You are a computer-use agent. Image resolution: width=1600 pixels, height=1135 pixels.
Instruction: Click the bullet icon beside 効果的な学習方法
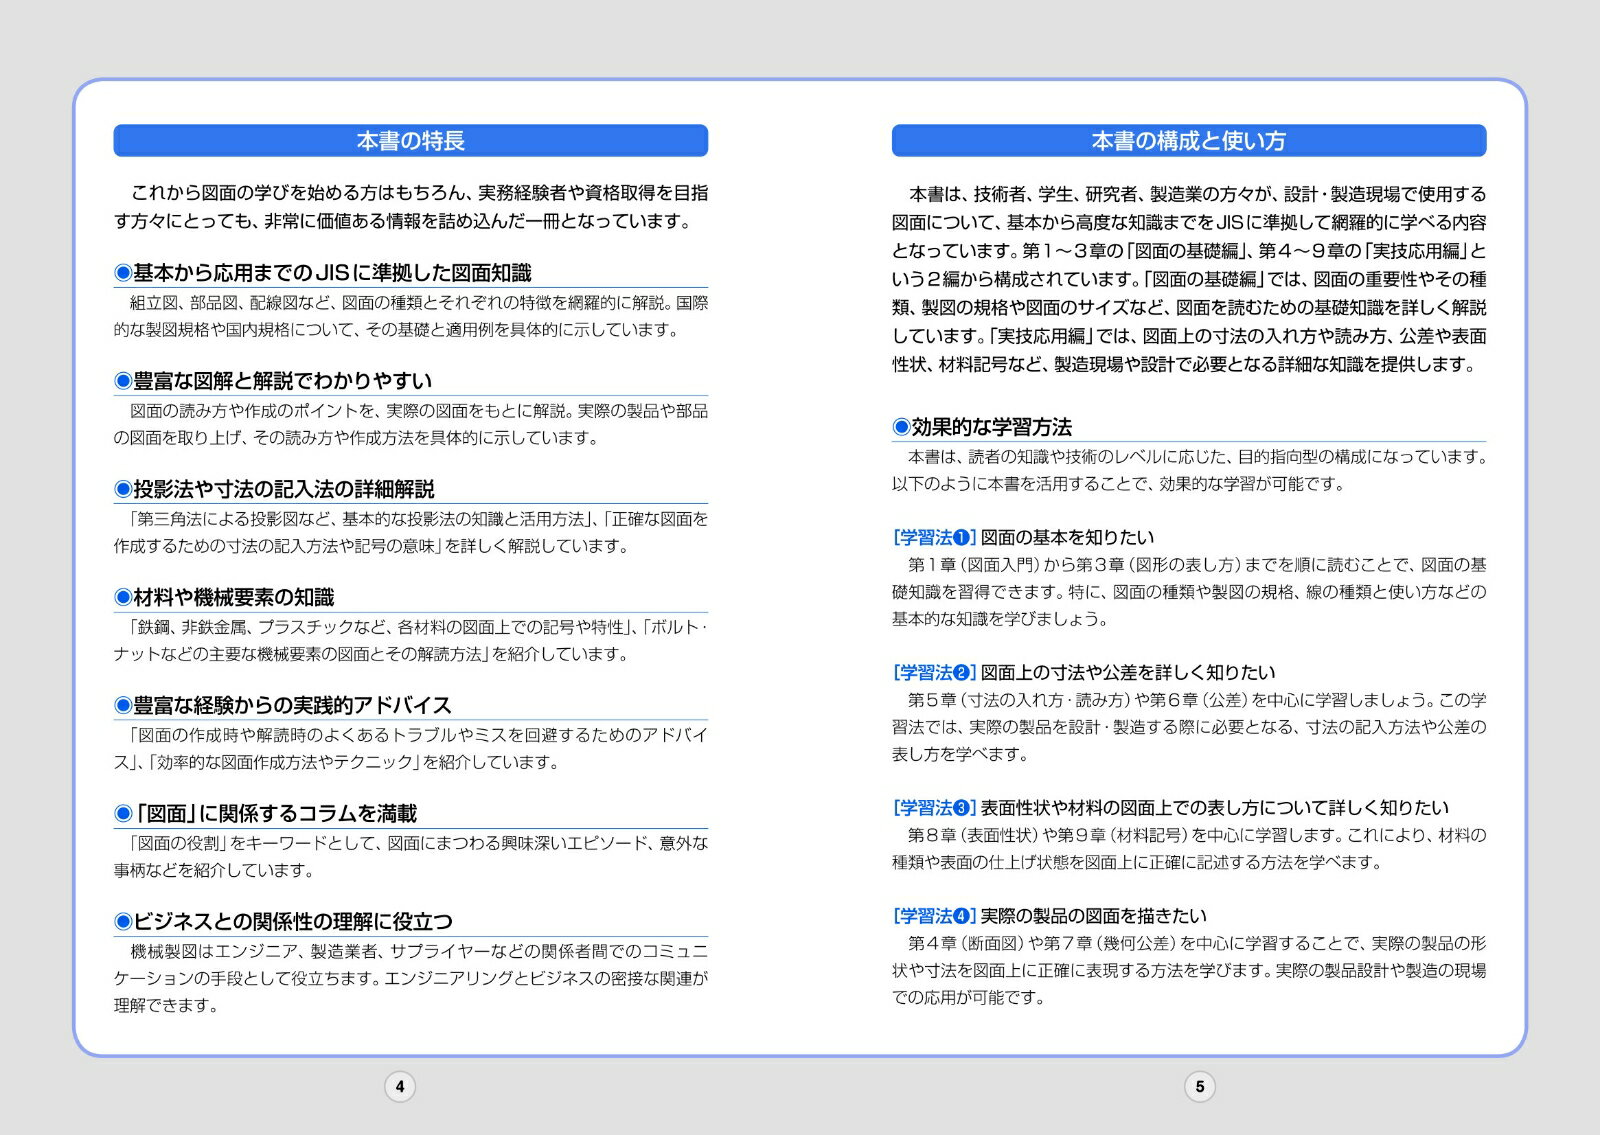pyautogui.click(x=901, y=428)
